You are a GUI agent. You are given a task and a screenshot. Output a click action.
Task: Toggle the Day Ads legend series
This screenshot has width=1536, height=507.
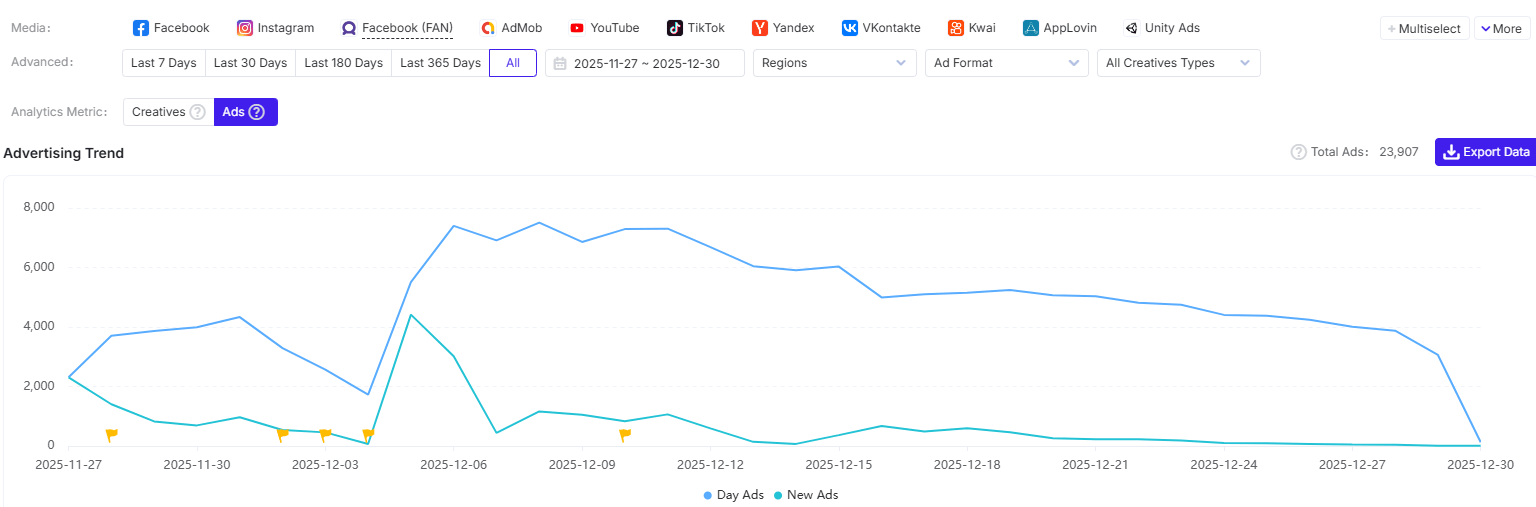(x=734, y=495)
